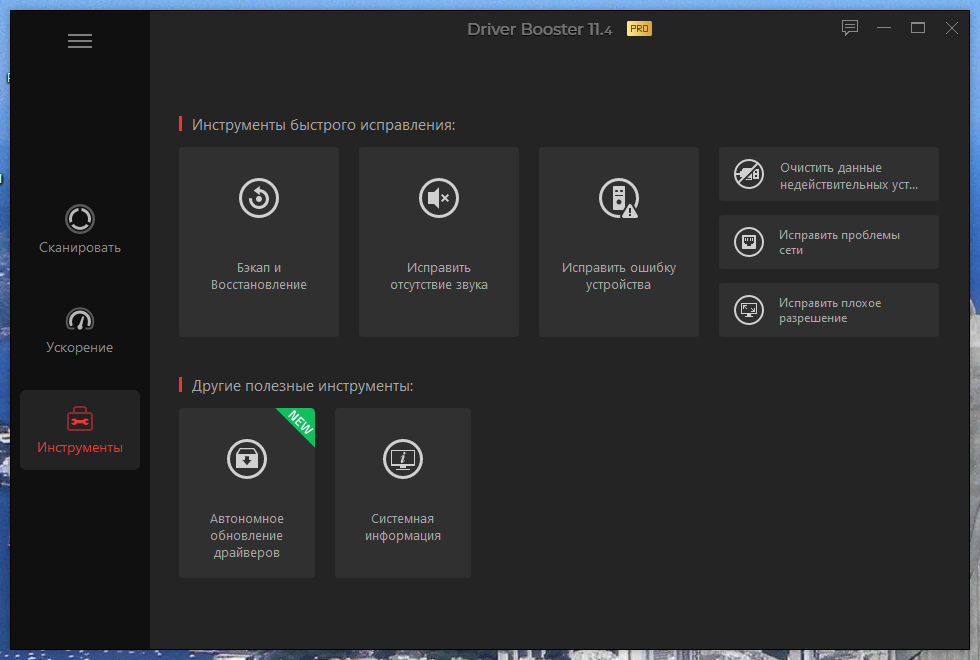Click the muted speaker icon

[439, 198]
